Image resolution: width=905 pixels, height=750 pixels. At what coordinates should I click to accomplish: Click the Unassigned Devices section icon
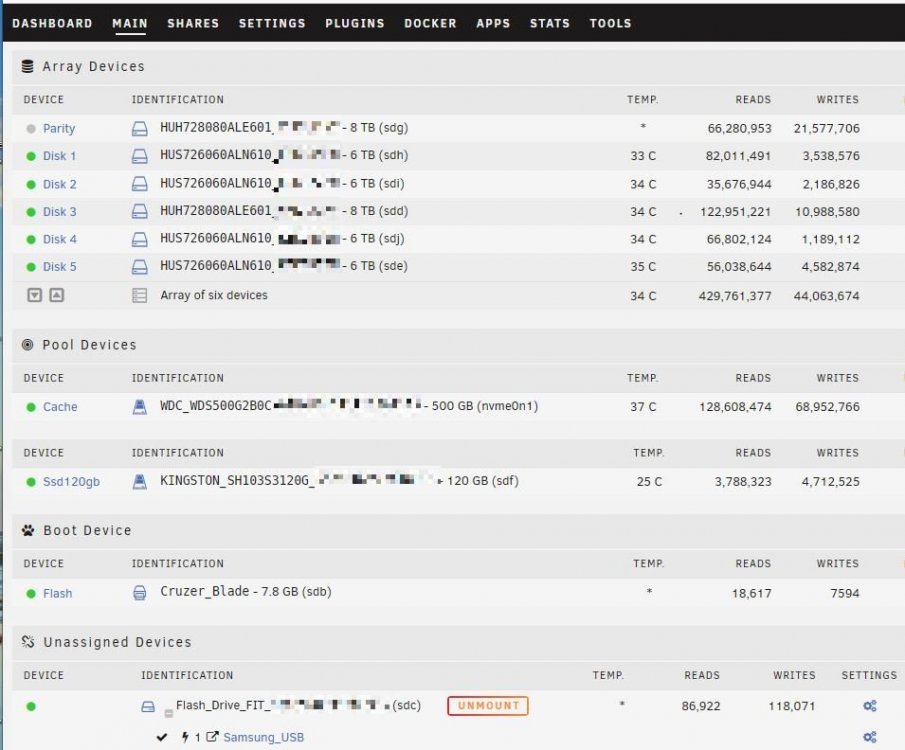[x=28, y=641]
